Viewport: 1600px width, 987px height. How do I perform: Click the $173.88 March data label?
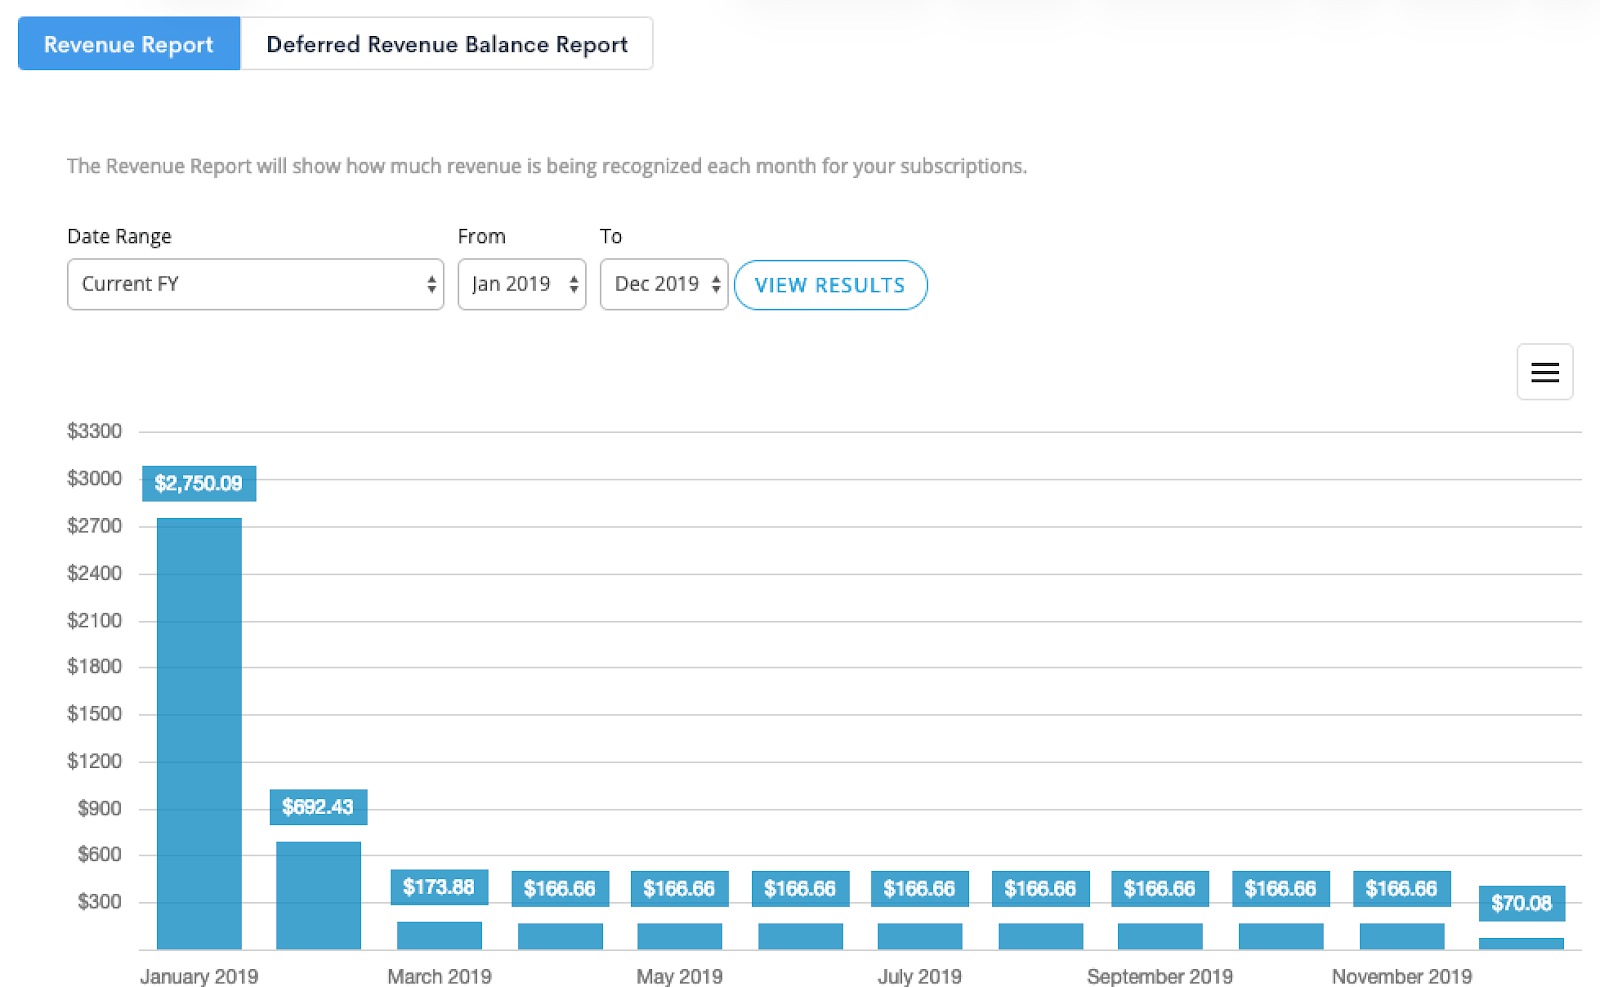click(439, 886)
